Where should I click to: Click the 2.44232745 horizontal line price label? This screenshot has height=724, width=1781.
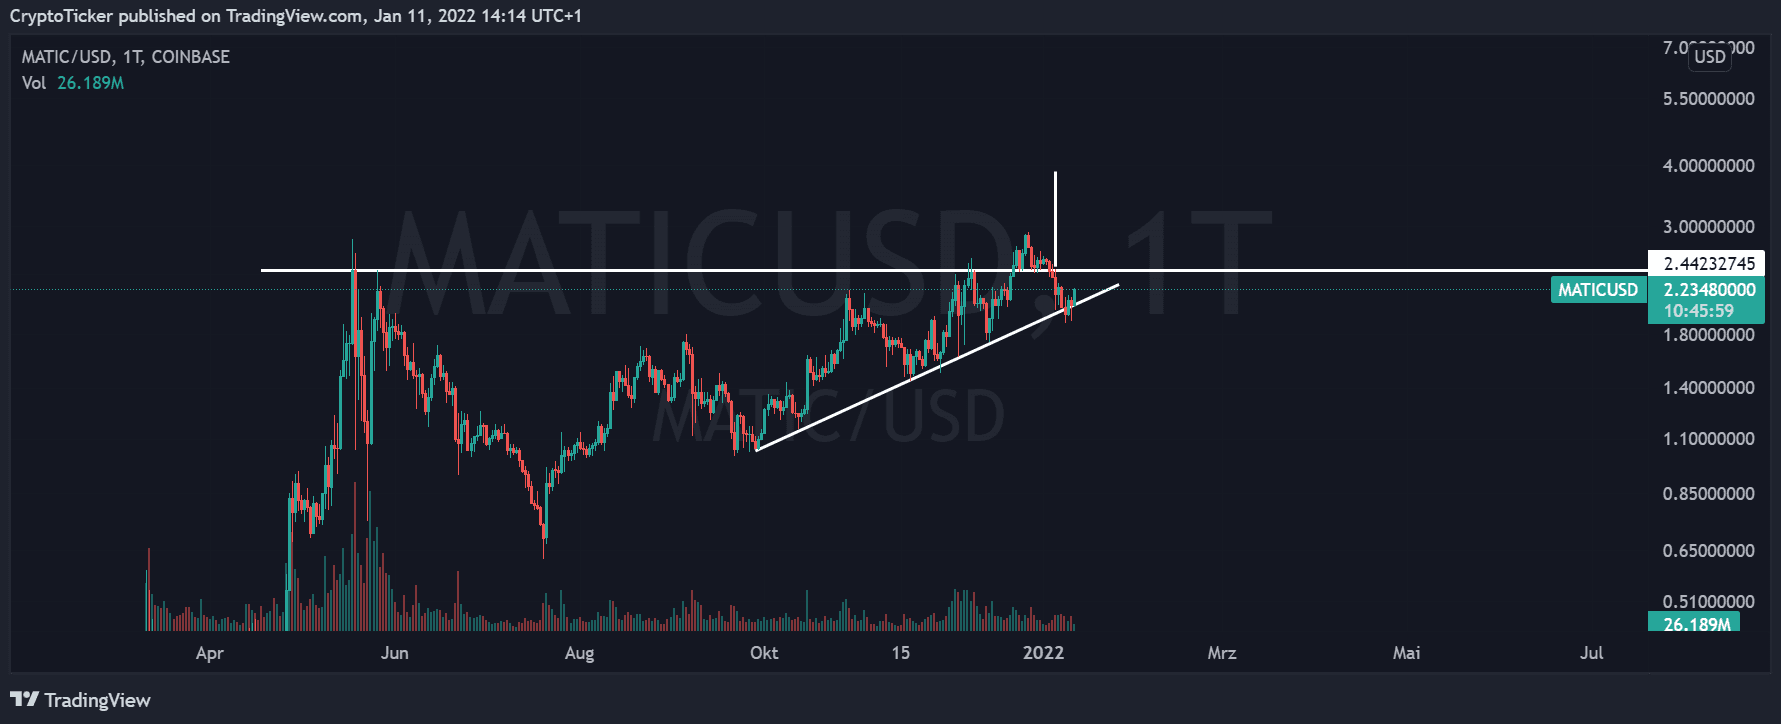[x=1708, y=263]
